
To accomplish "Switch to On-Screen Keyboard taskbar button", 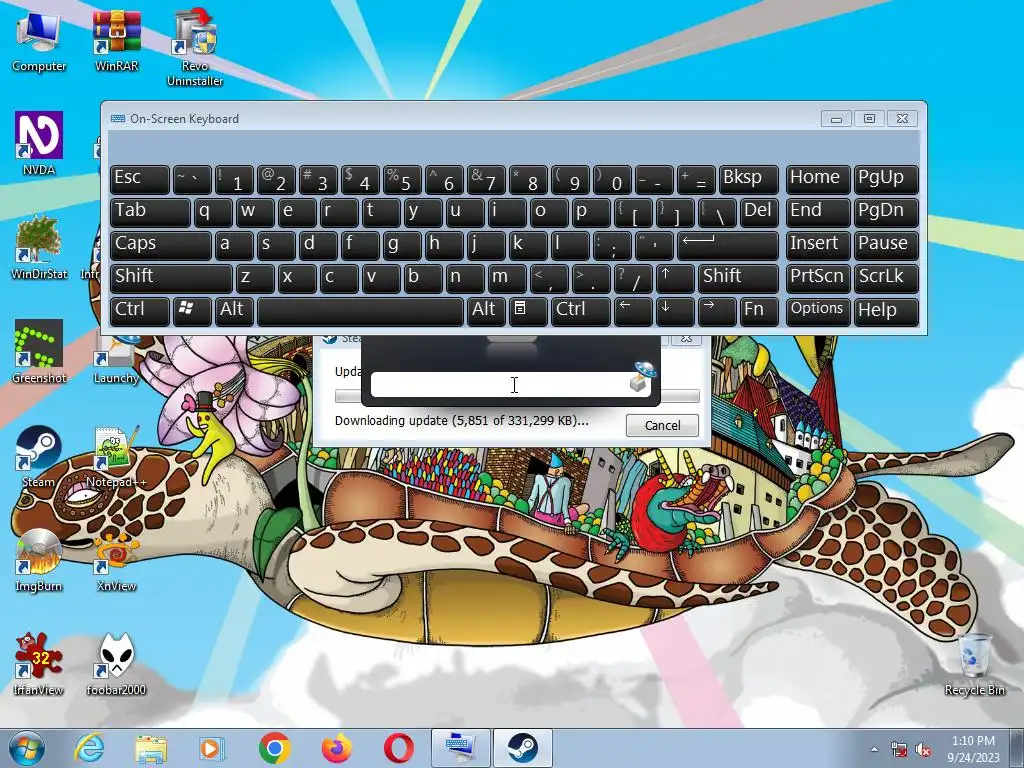I will [460, 748].
